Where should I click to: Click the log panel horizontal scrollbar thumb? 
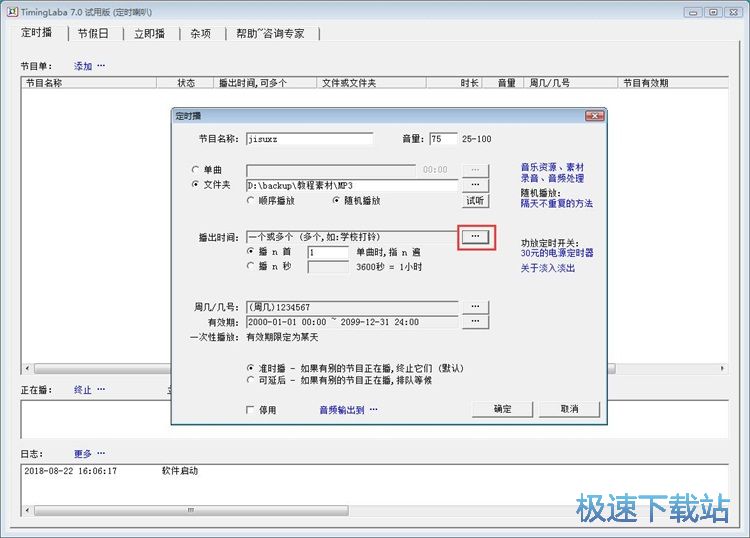tap(191, 510)
